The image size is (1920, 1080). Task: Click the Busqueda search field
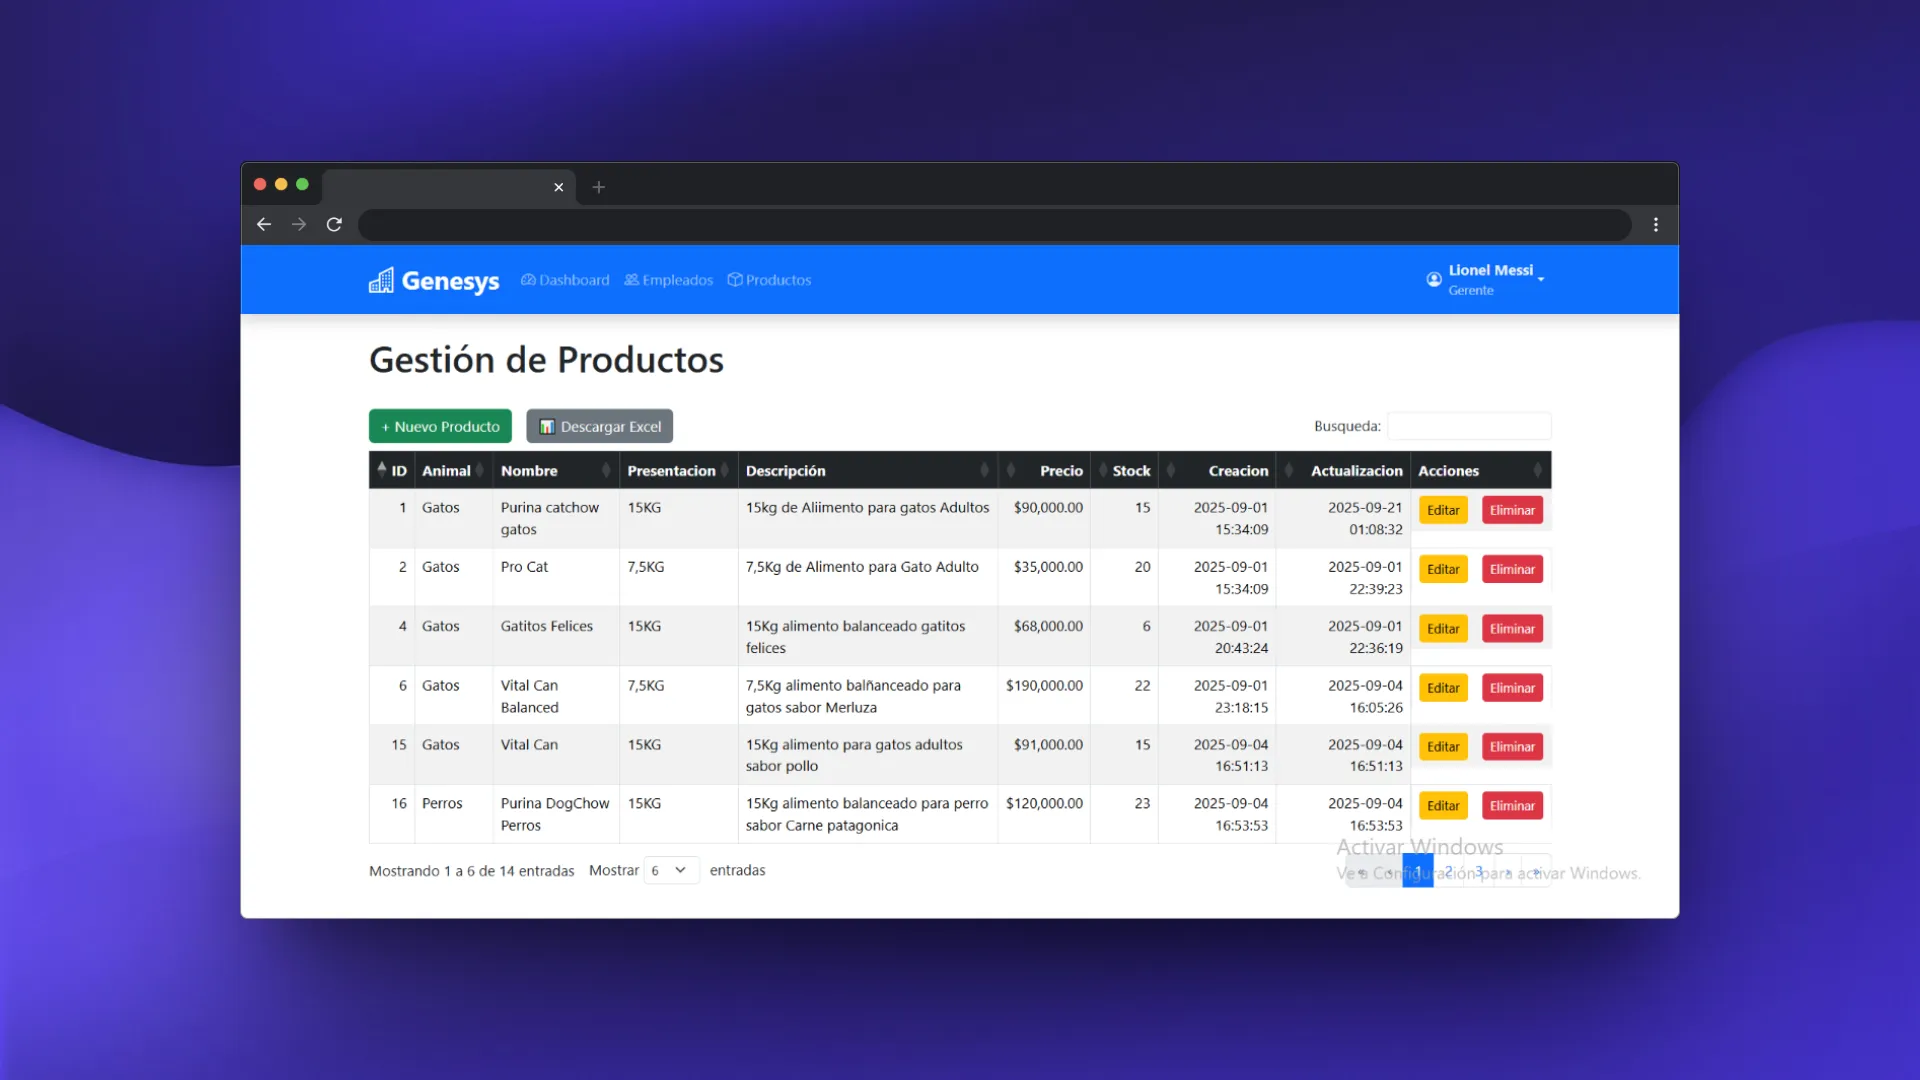point(1468,427)
